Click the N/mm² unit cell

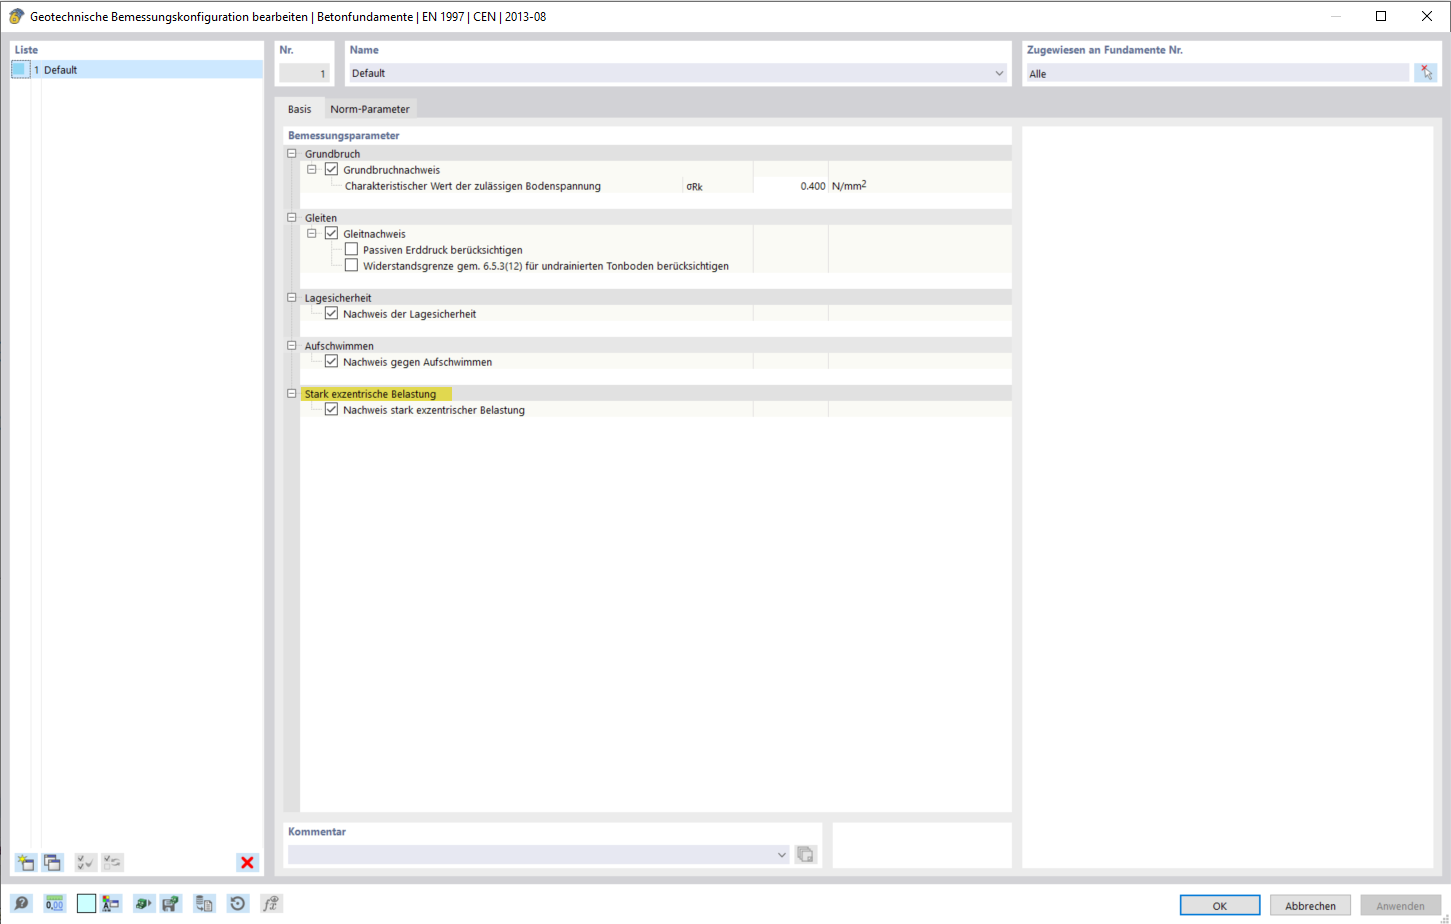click(849, 186)
